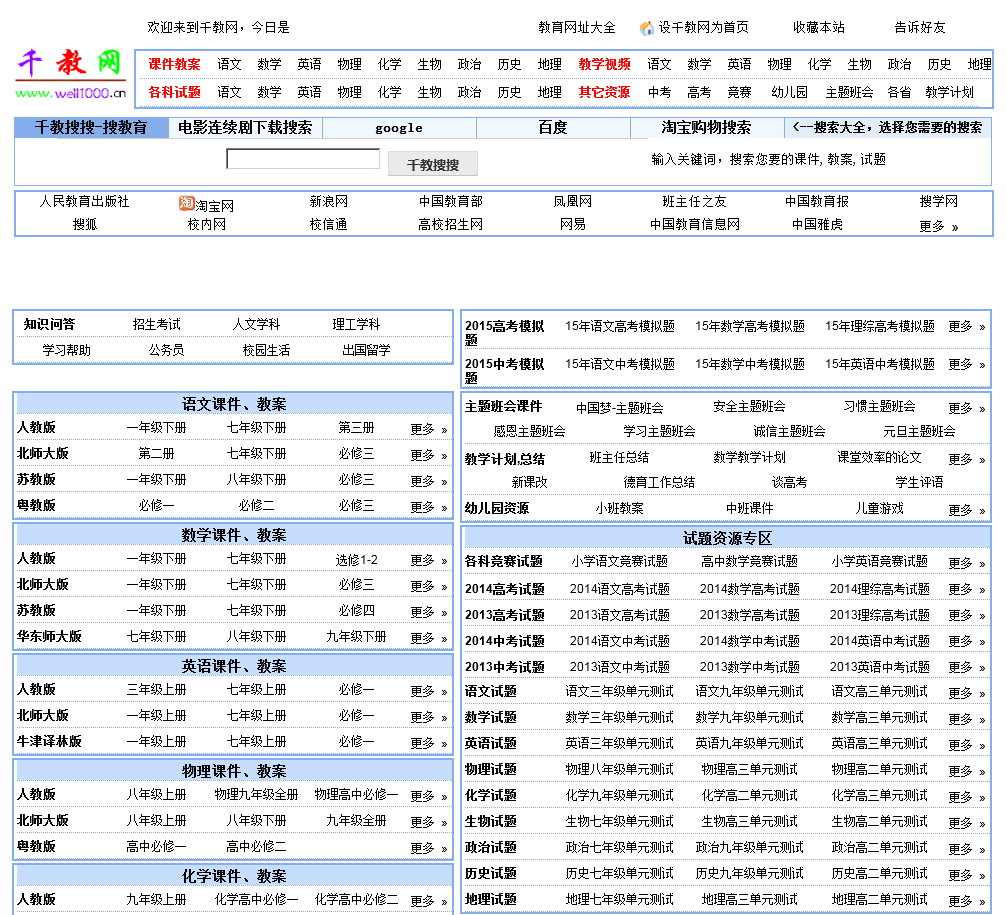
Task: Open 班主任之友 link
Action: [x=694, y=202]
